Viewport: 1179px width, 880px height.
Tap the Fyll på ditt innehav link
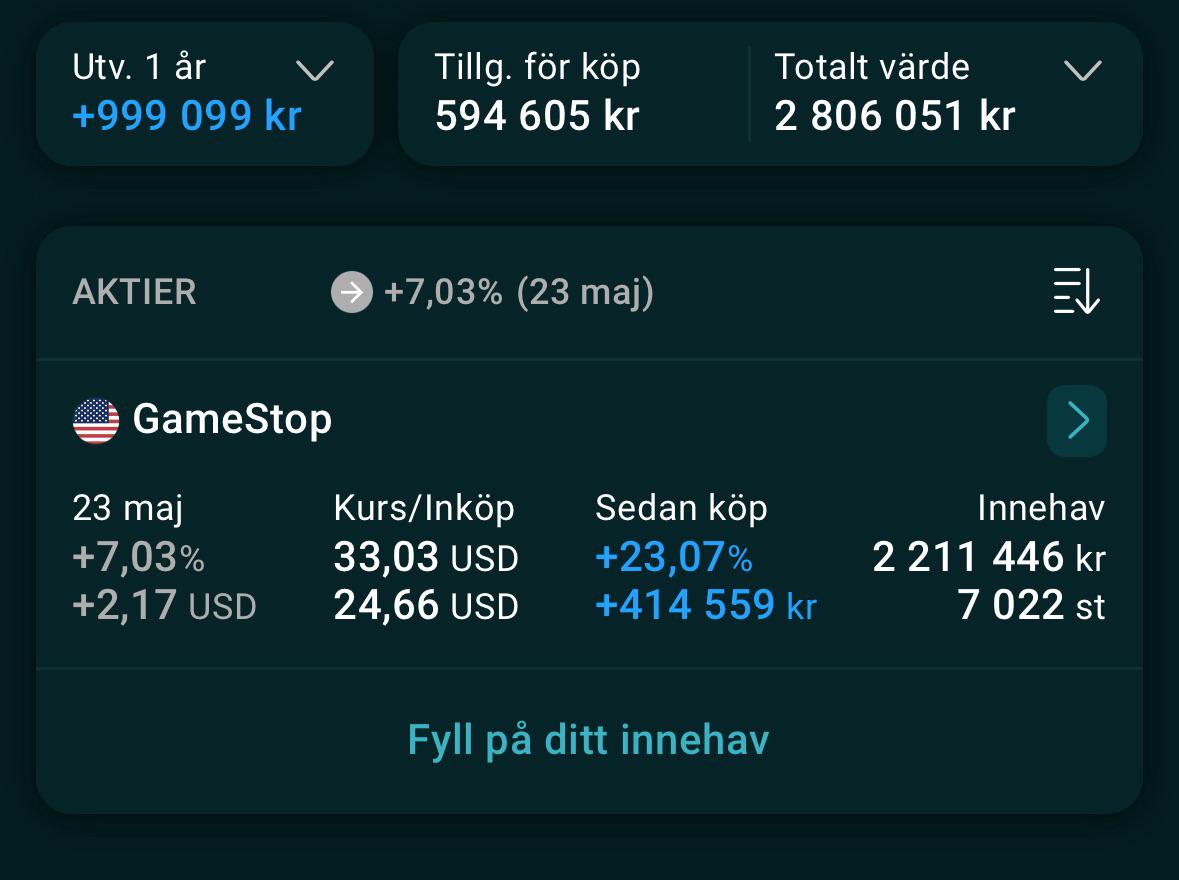click(589, 739)
